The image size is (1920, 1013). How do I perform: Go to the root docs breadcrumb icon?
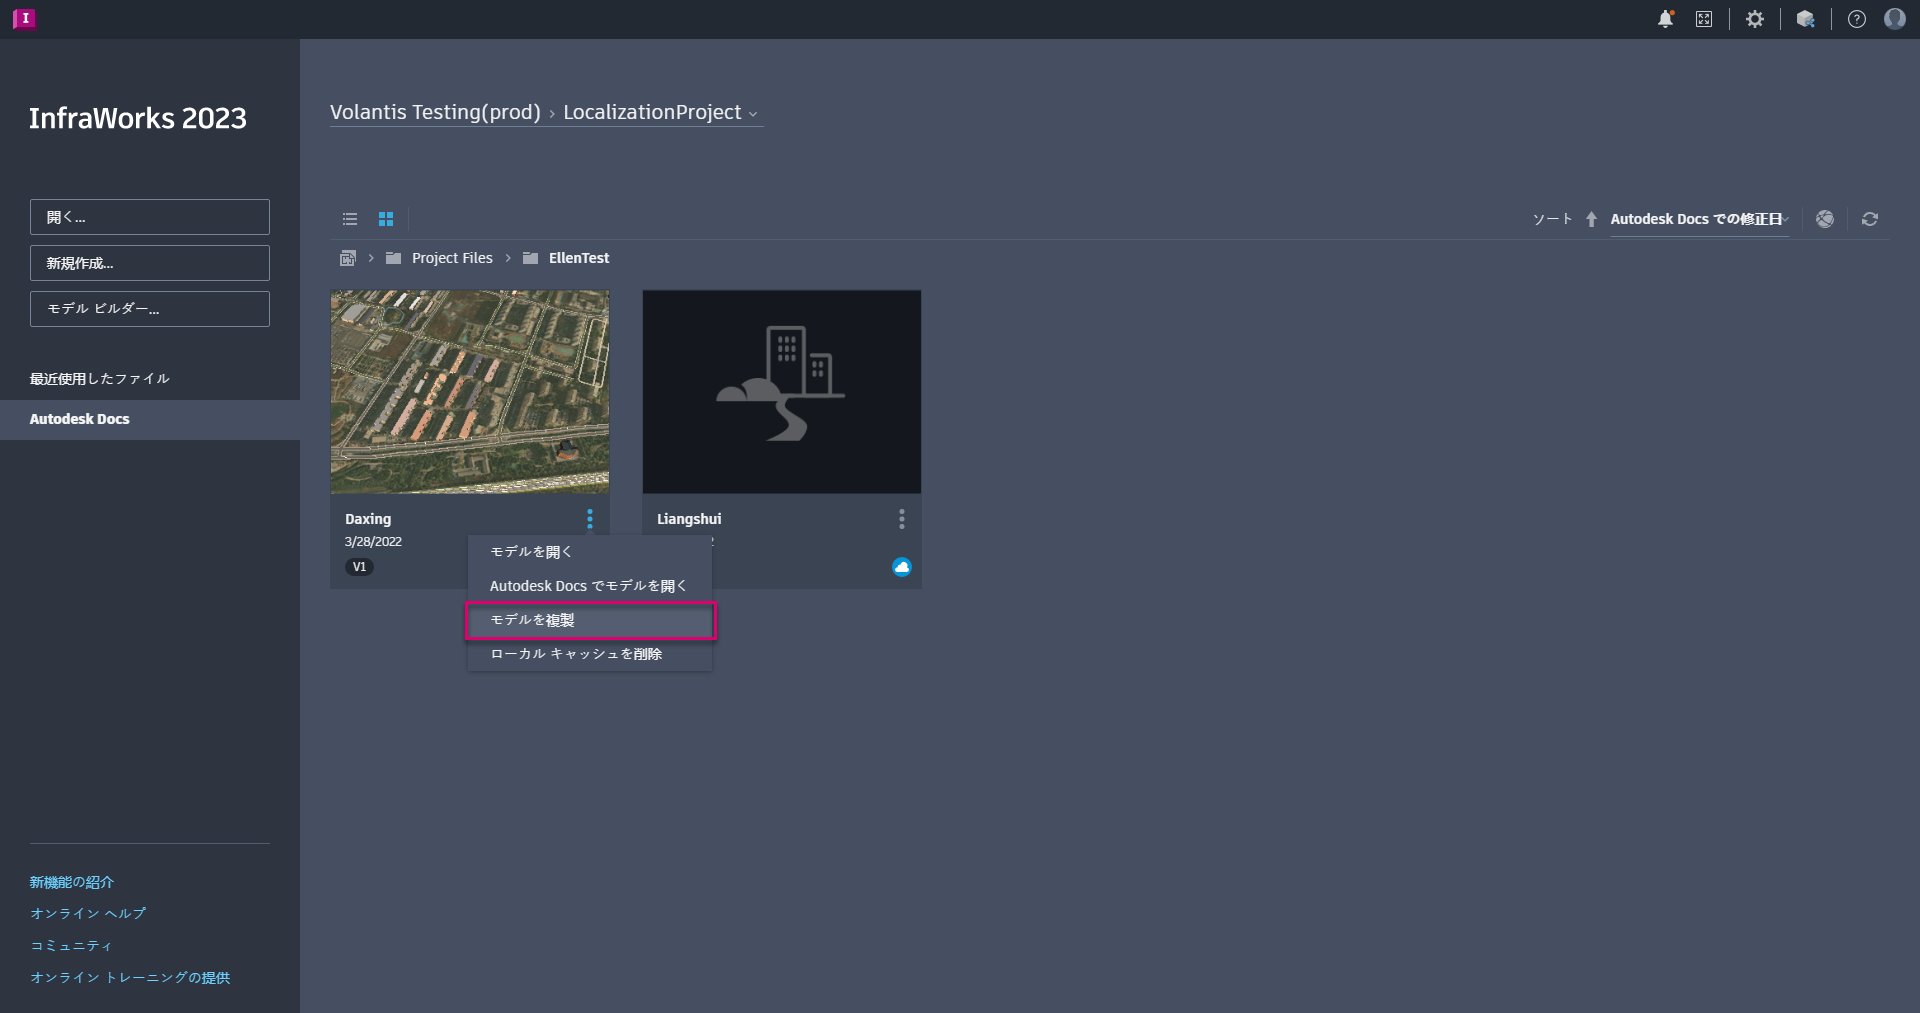[x=348, y=258]
